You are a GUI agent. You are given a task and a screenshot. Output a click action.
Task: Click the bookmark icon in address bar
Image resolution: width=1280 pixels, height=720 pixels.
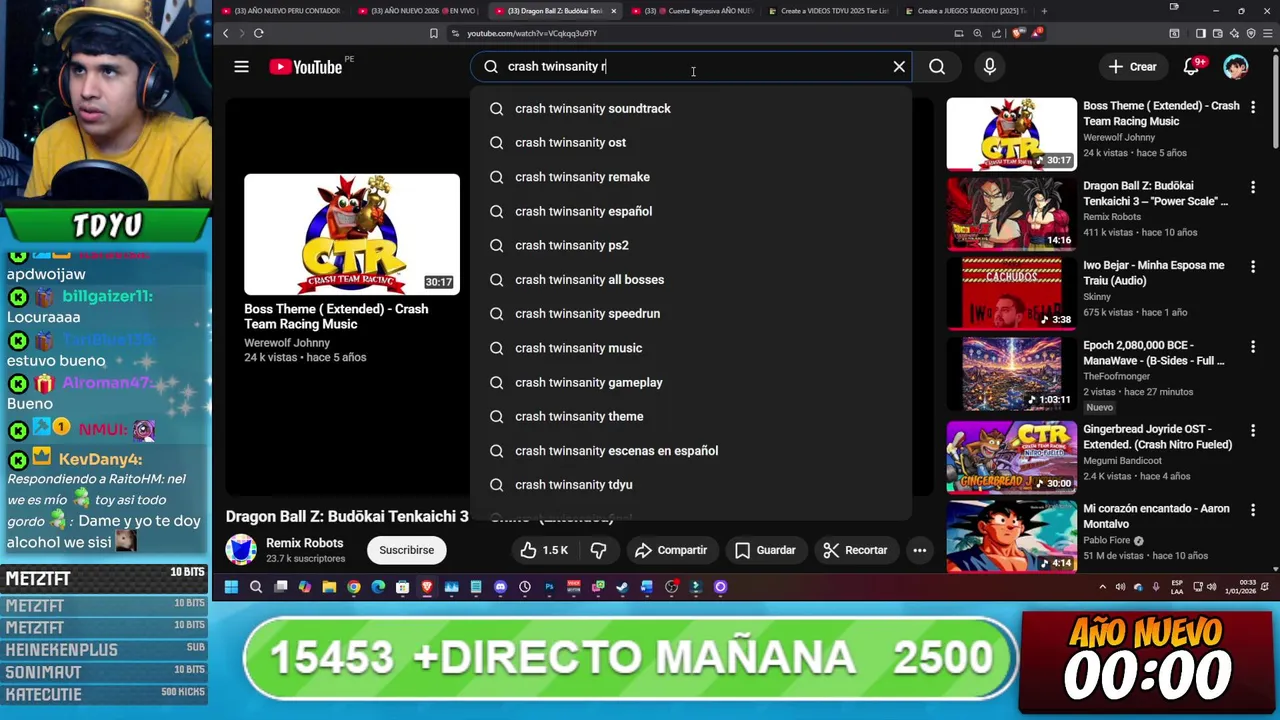coord(433,33)
